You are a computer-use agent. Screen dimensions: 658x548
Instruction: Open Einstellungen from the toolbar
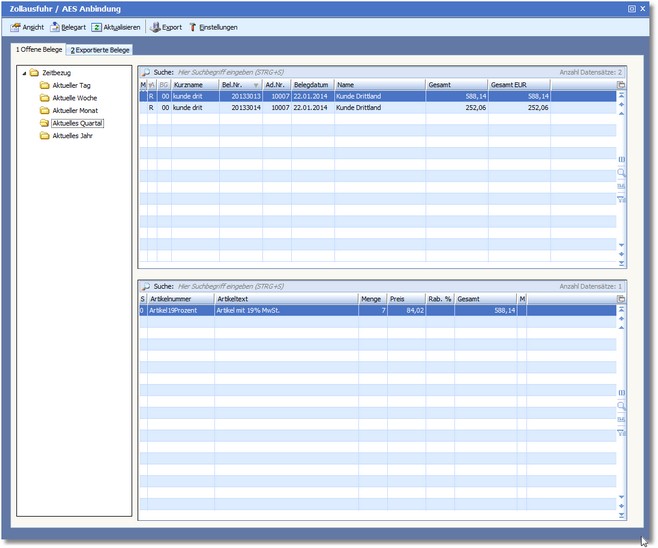[212, 27]
